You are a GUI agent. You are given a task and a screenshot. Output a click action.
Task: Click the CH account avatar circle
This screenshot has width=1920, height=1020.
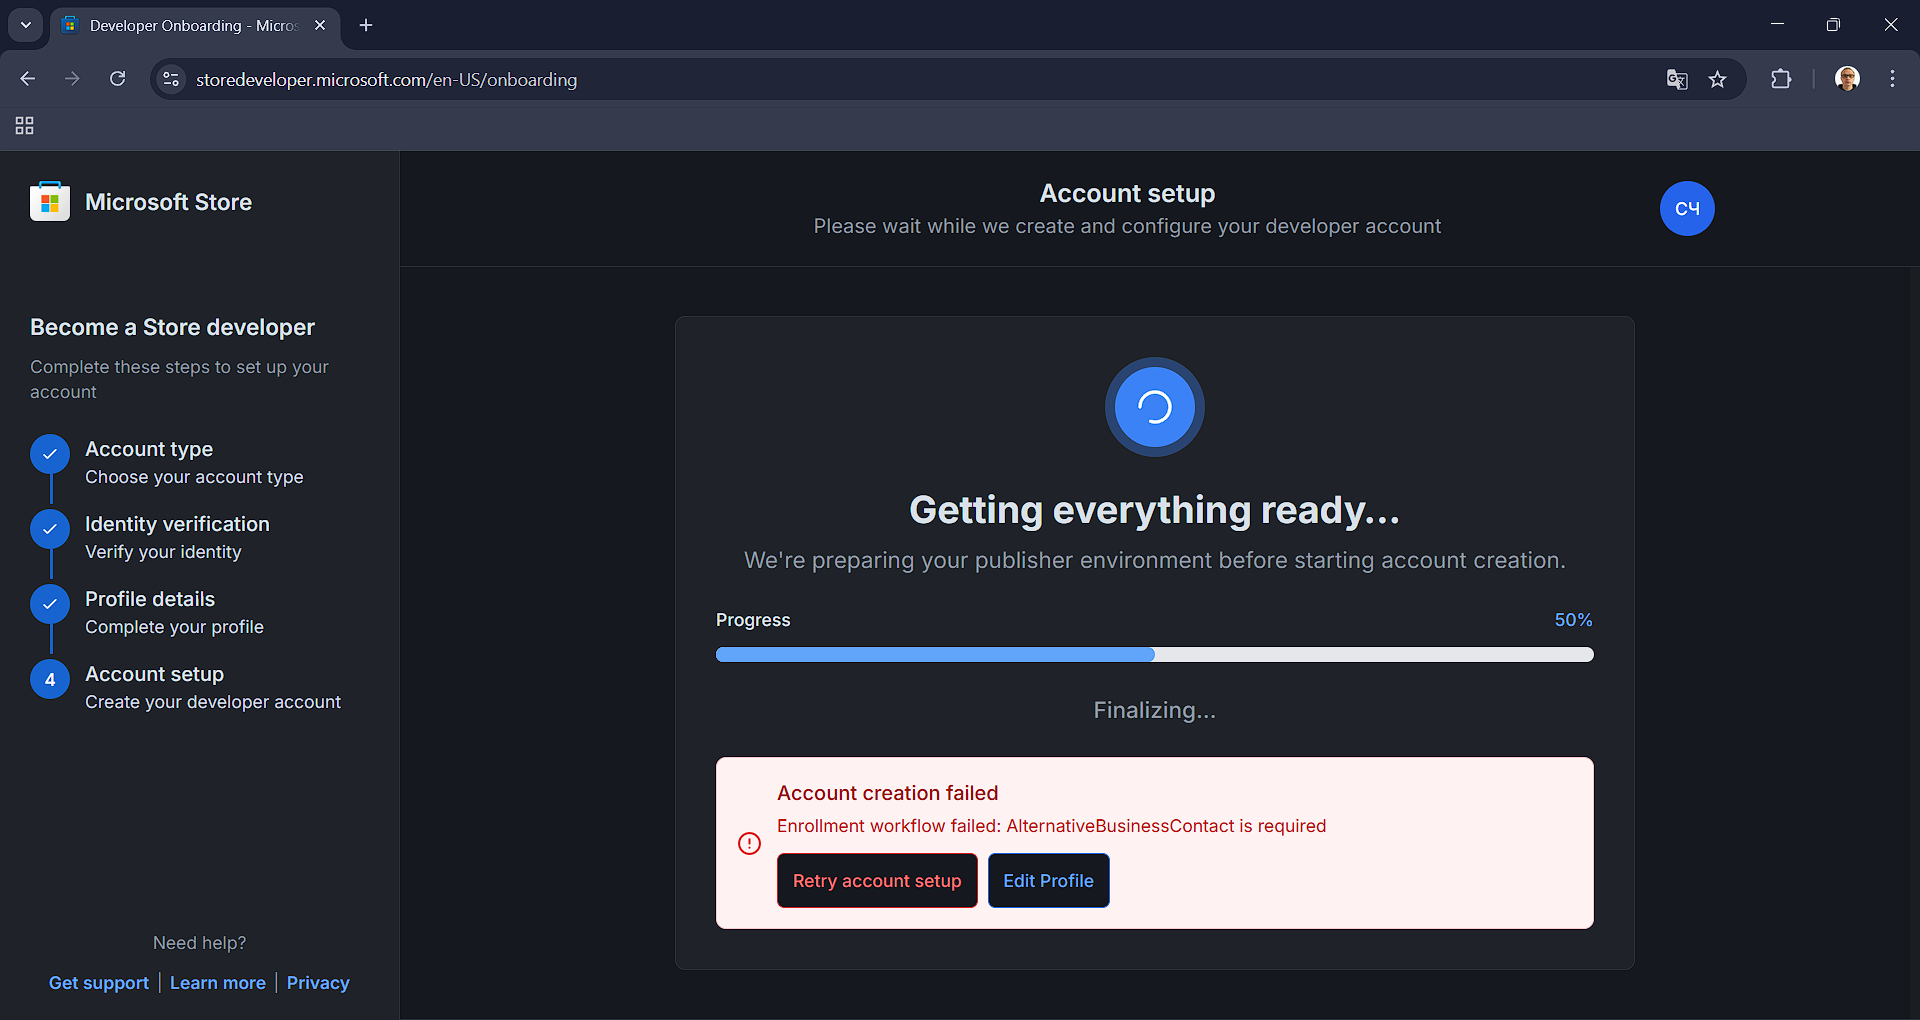1686,208
